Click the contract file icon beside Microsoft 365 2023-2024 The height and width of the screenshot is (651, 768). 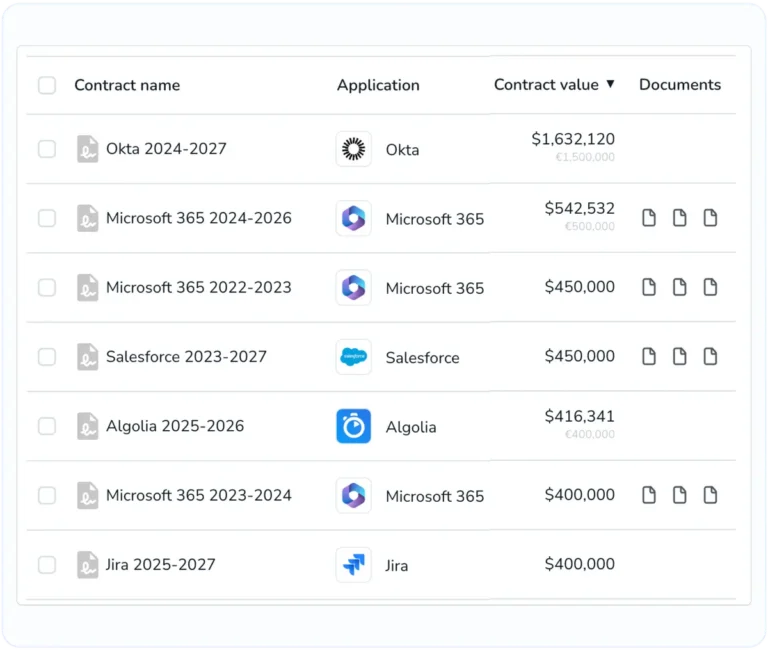coord(88,495)
